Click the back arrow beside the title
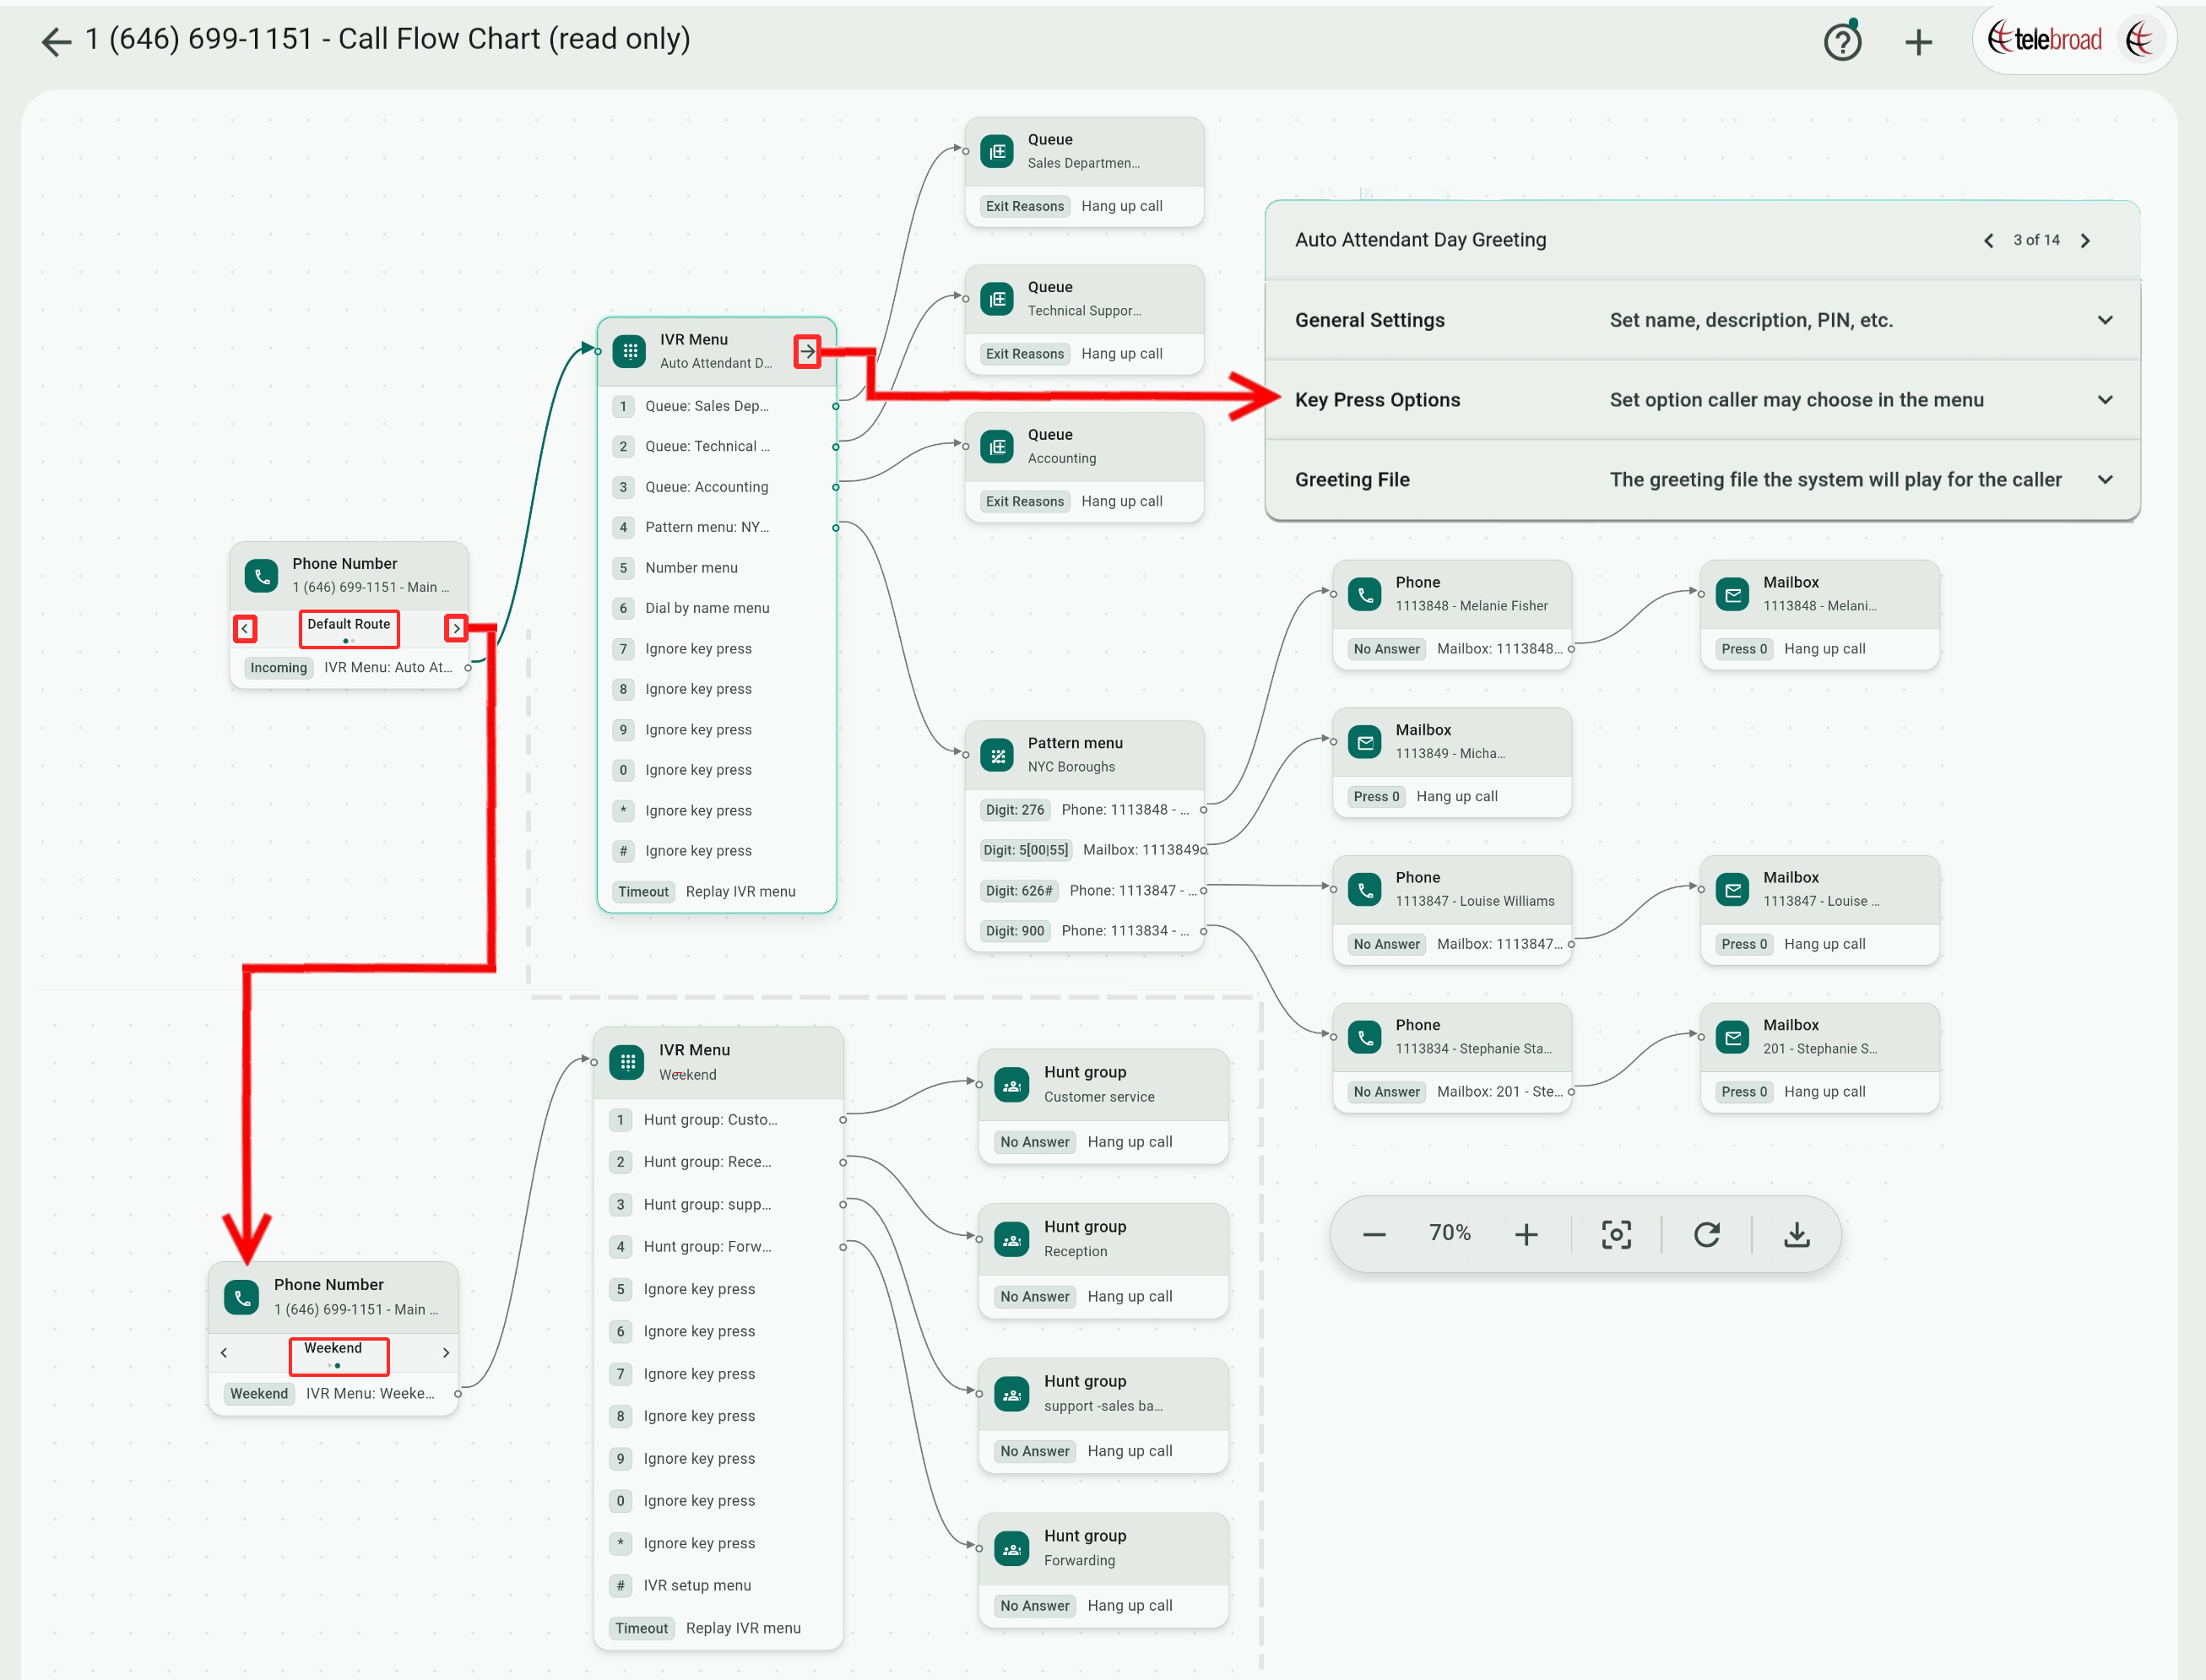 pyautogui.click(x=56, y=41)
